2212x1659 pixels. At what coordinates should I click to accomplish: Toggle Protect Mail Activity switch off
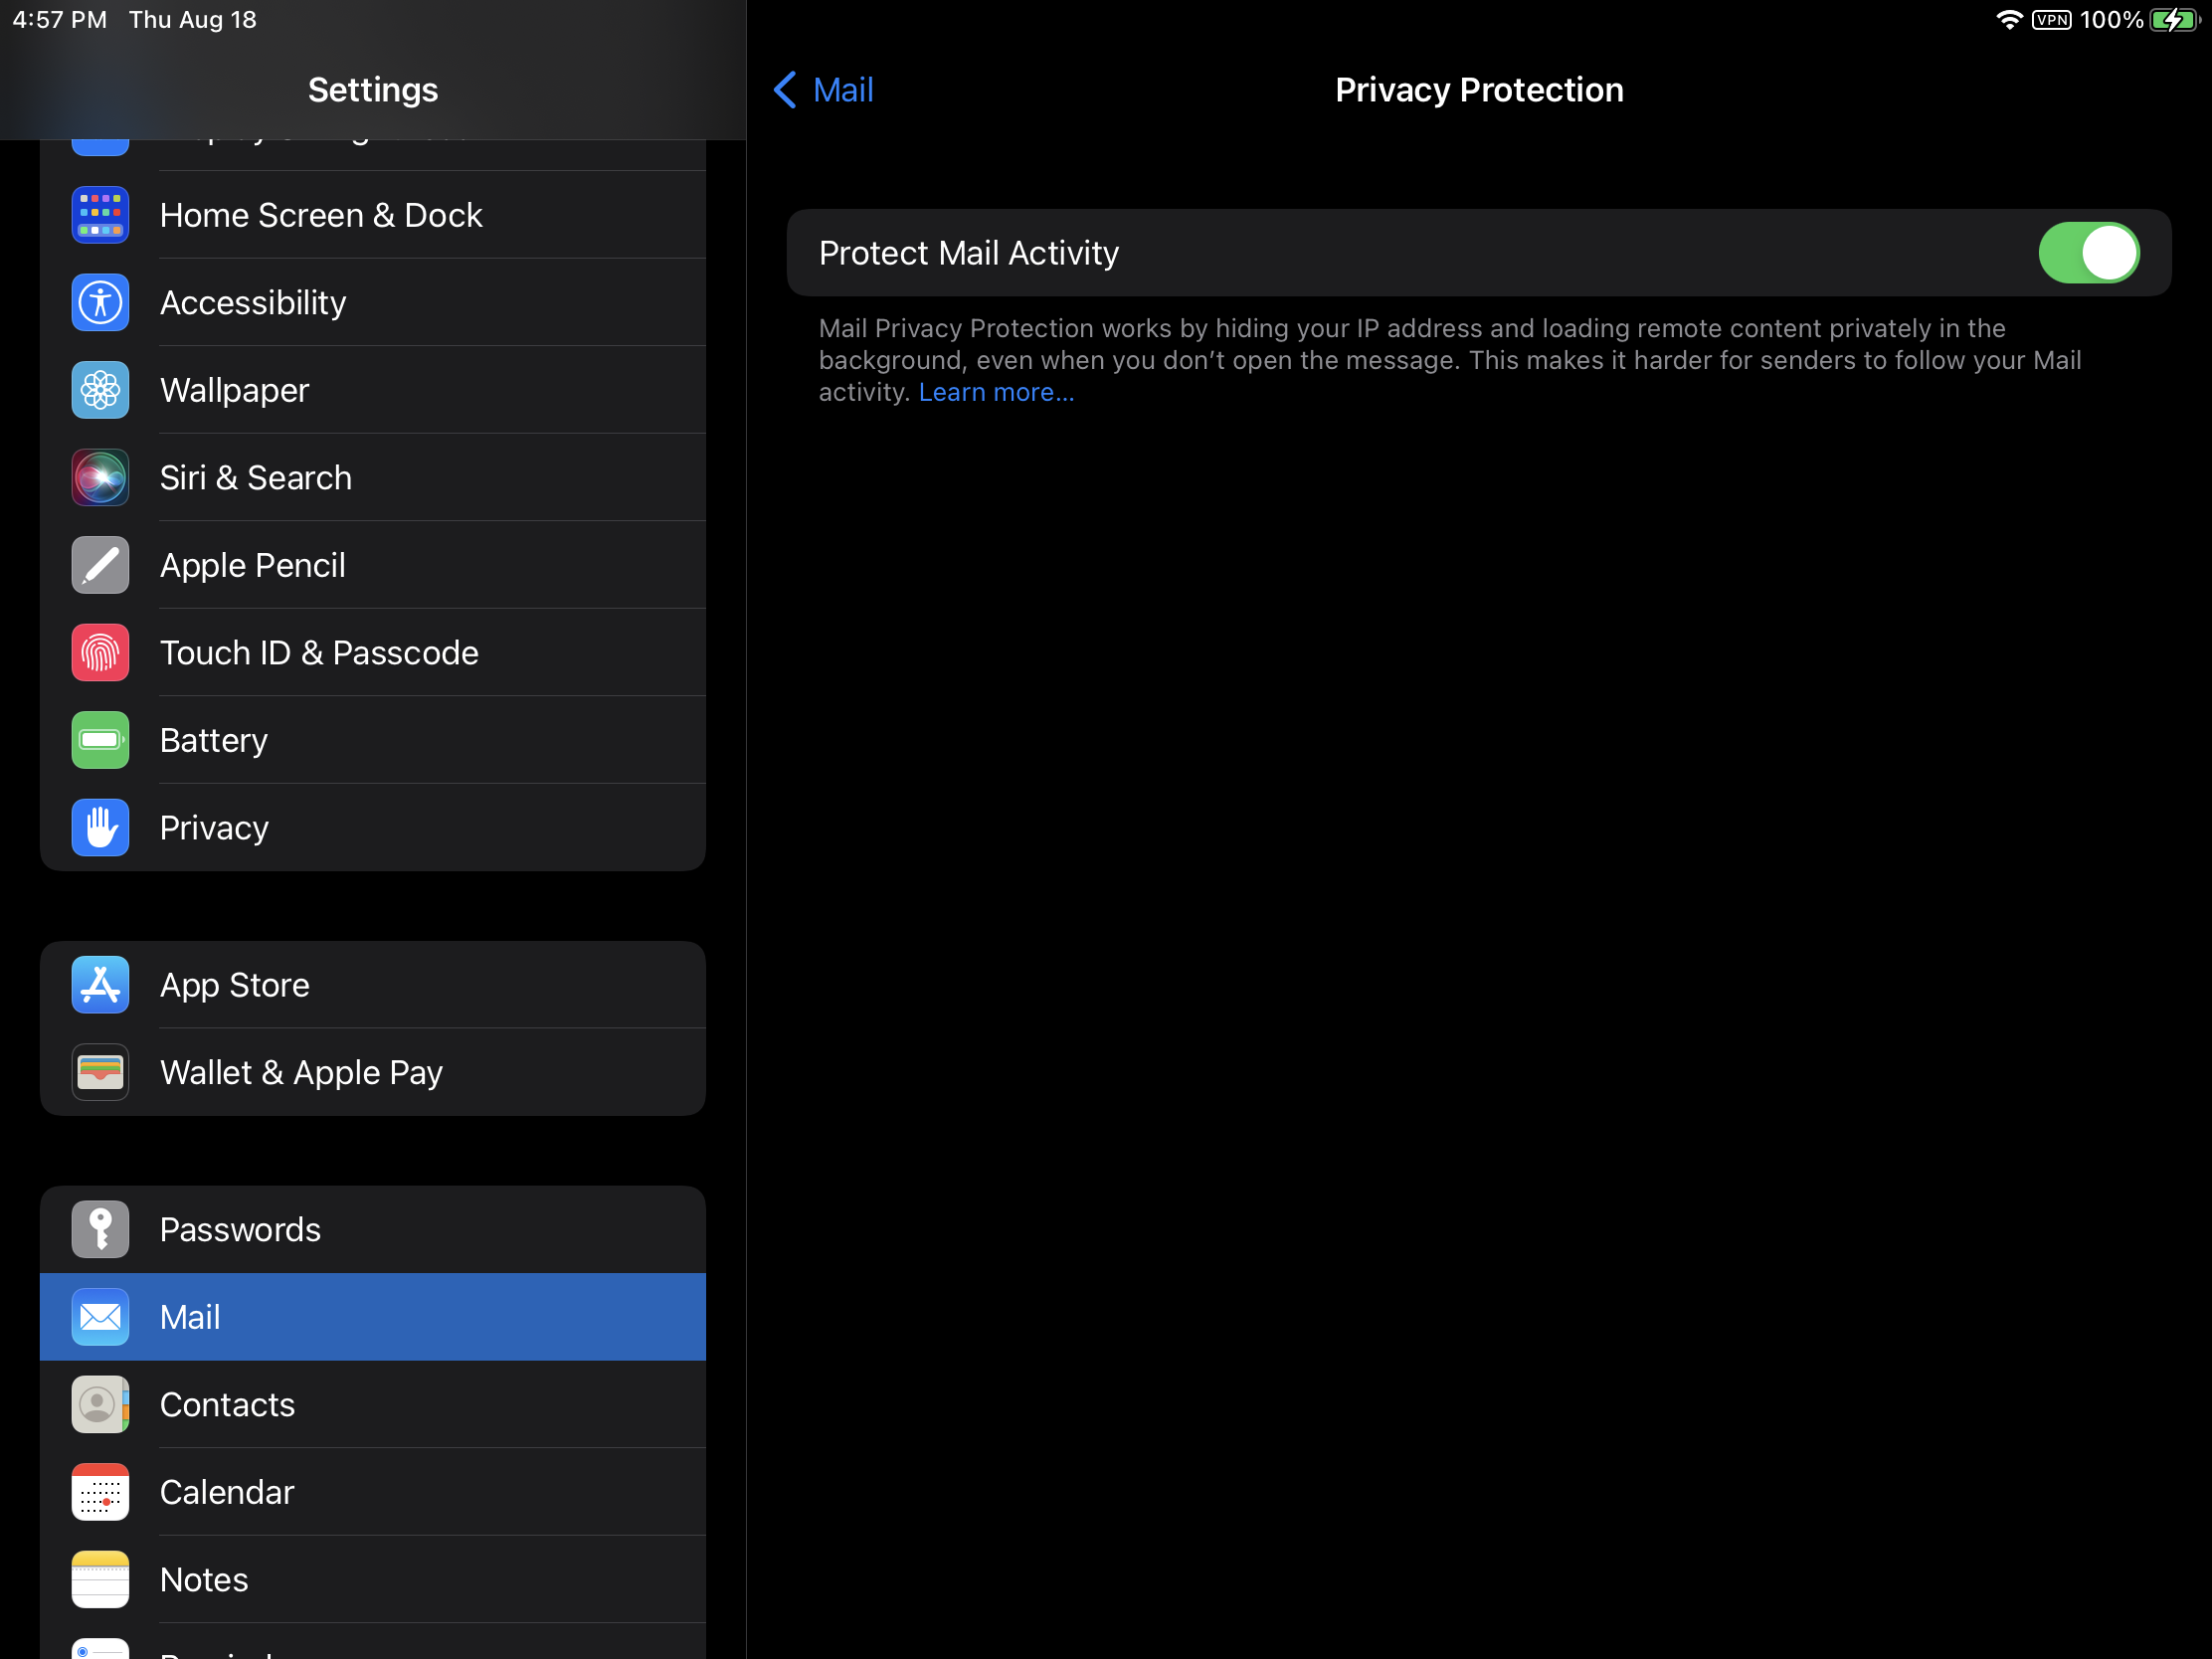(2088, 253)
